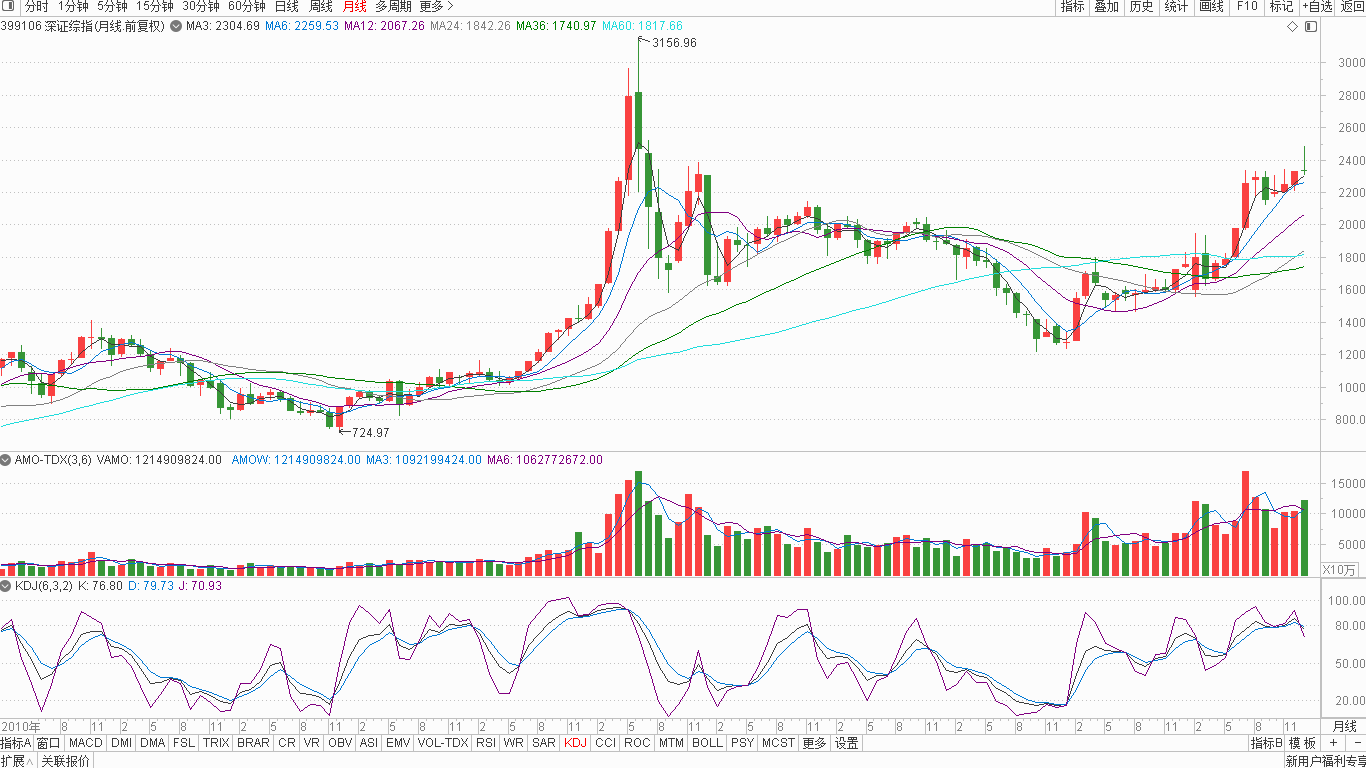
Task: Open the AMO-TDX volume indicator dropdown circle
Action: 6,460
